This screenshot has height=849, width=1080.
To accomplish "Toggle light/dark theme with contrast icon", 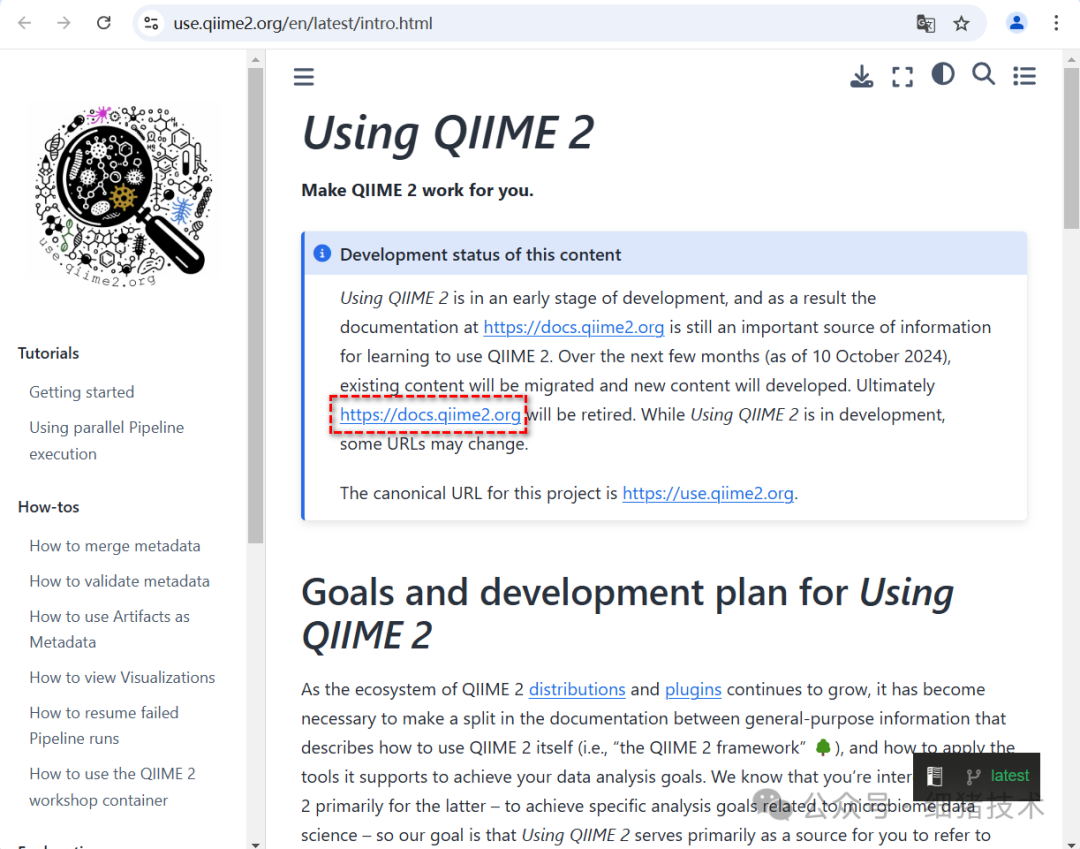I will click(x=942, y=74).
